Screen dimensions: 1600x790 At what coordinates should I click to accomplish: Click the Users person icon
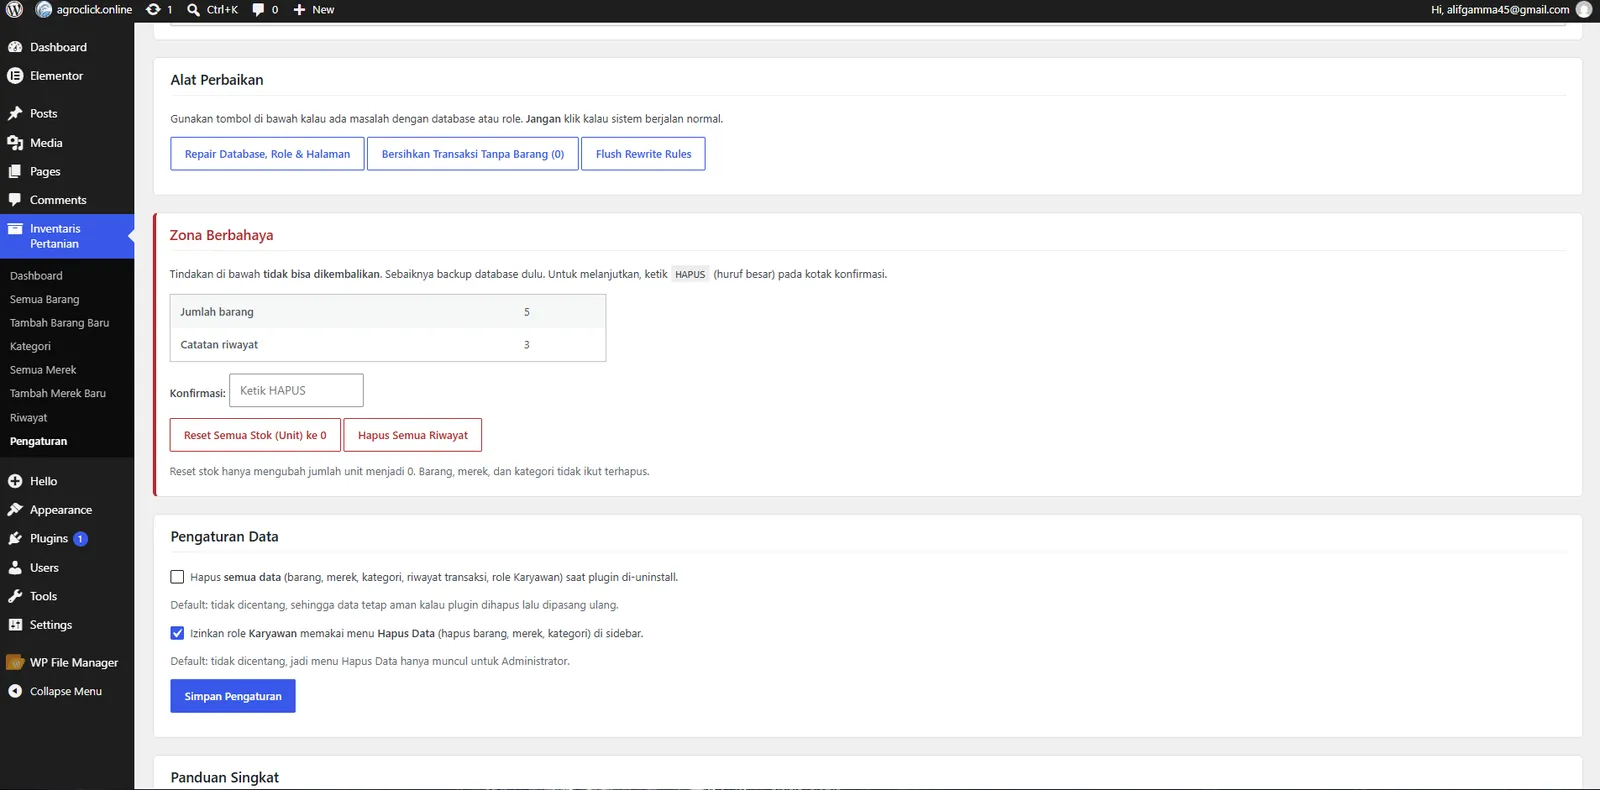click(15, 568)
